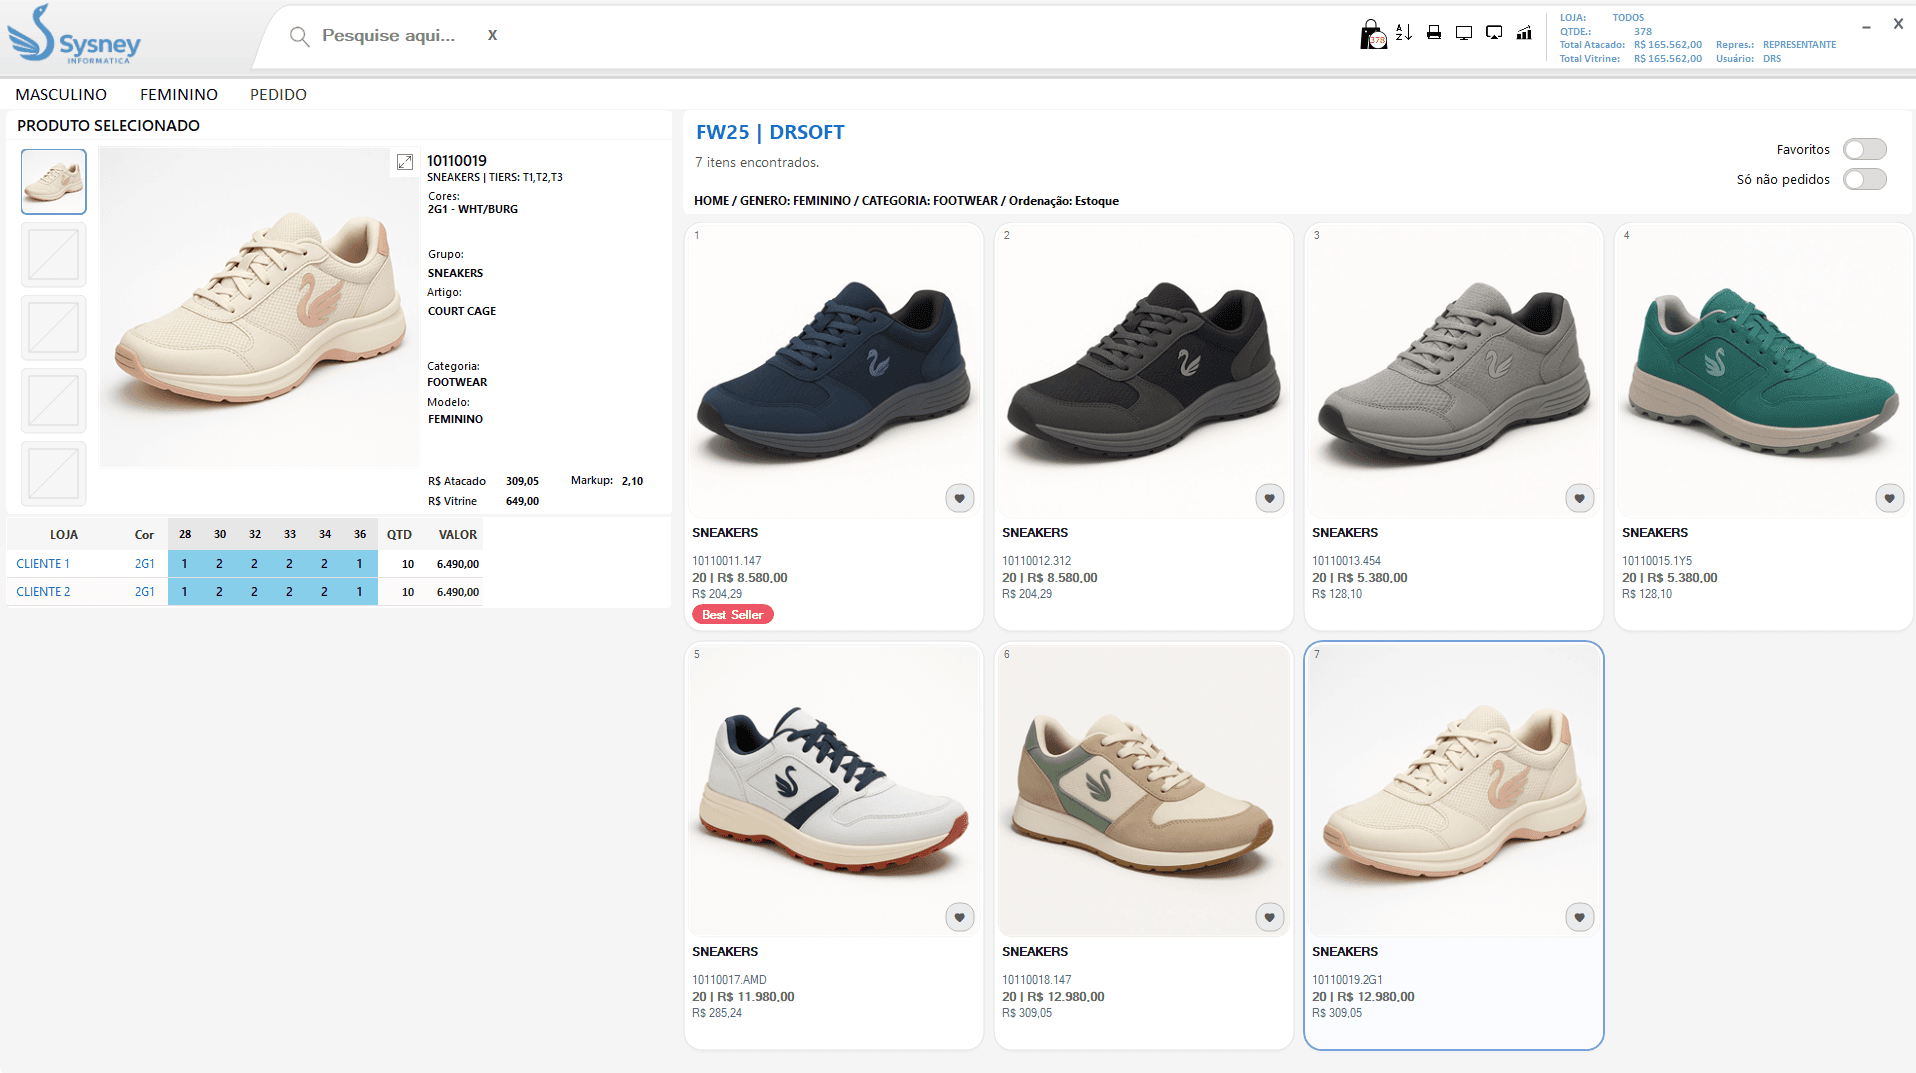1916x1073 pixels.
Task: Turn on Só não pedidos switch
Action: pyautogui.click(x=1865, y=179)
